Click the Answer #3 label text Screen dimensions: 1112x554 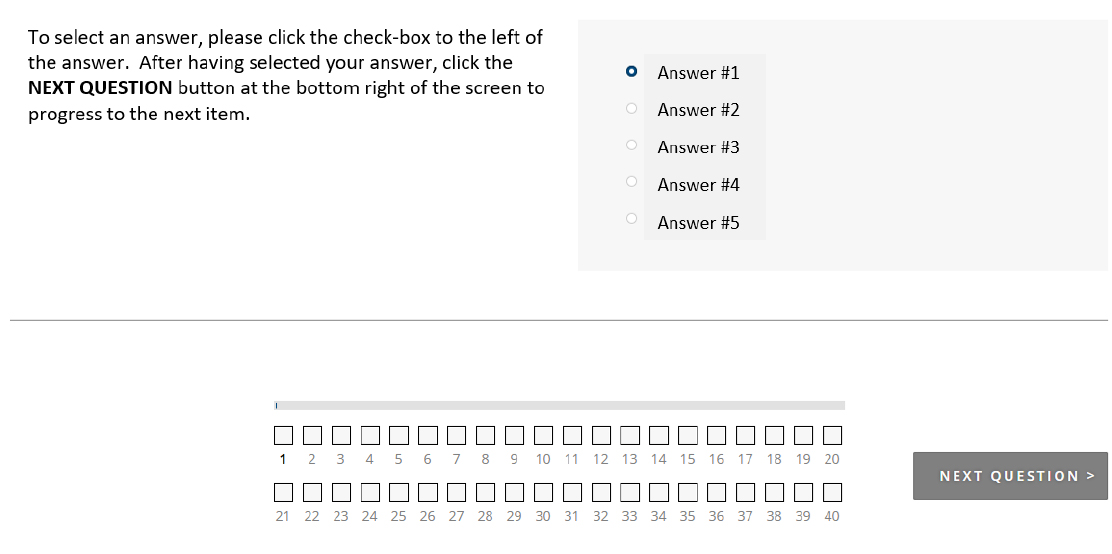point(698,147)
